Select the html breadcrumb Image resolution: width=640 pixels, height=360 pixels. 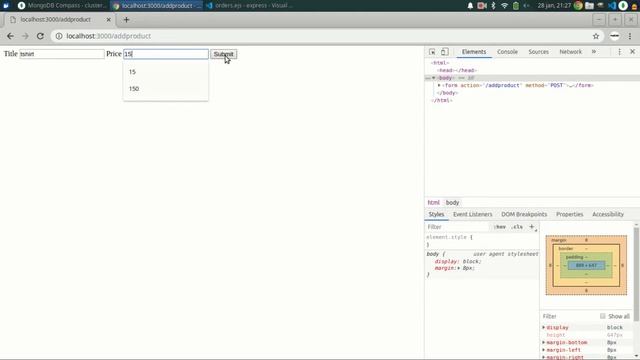point(433,202)
